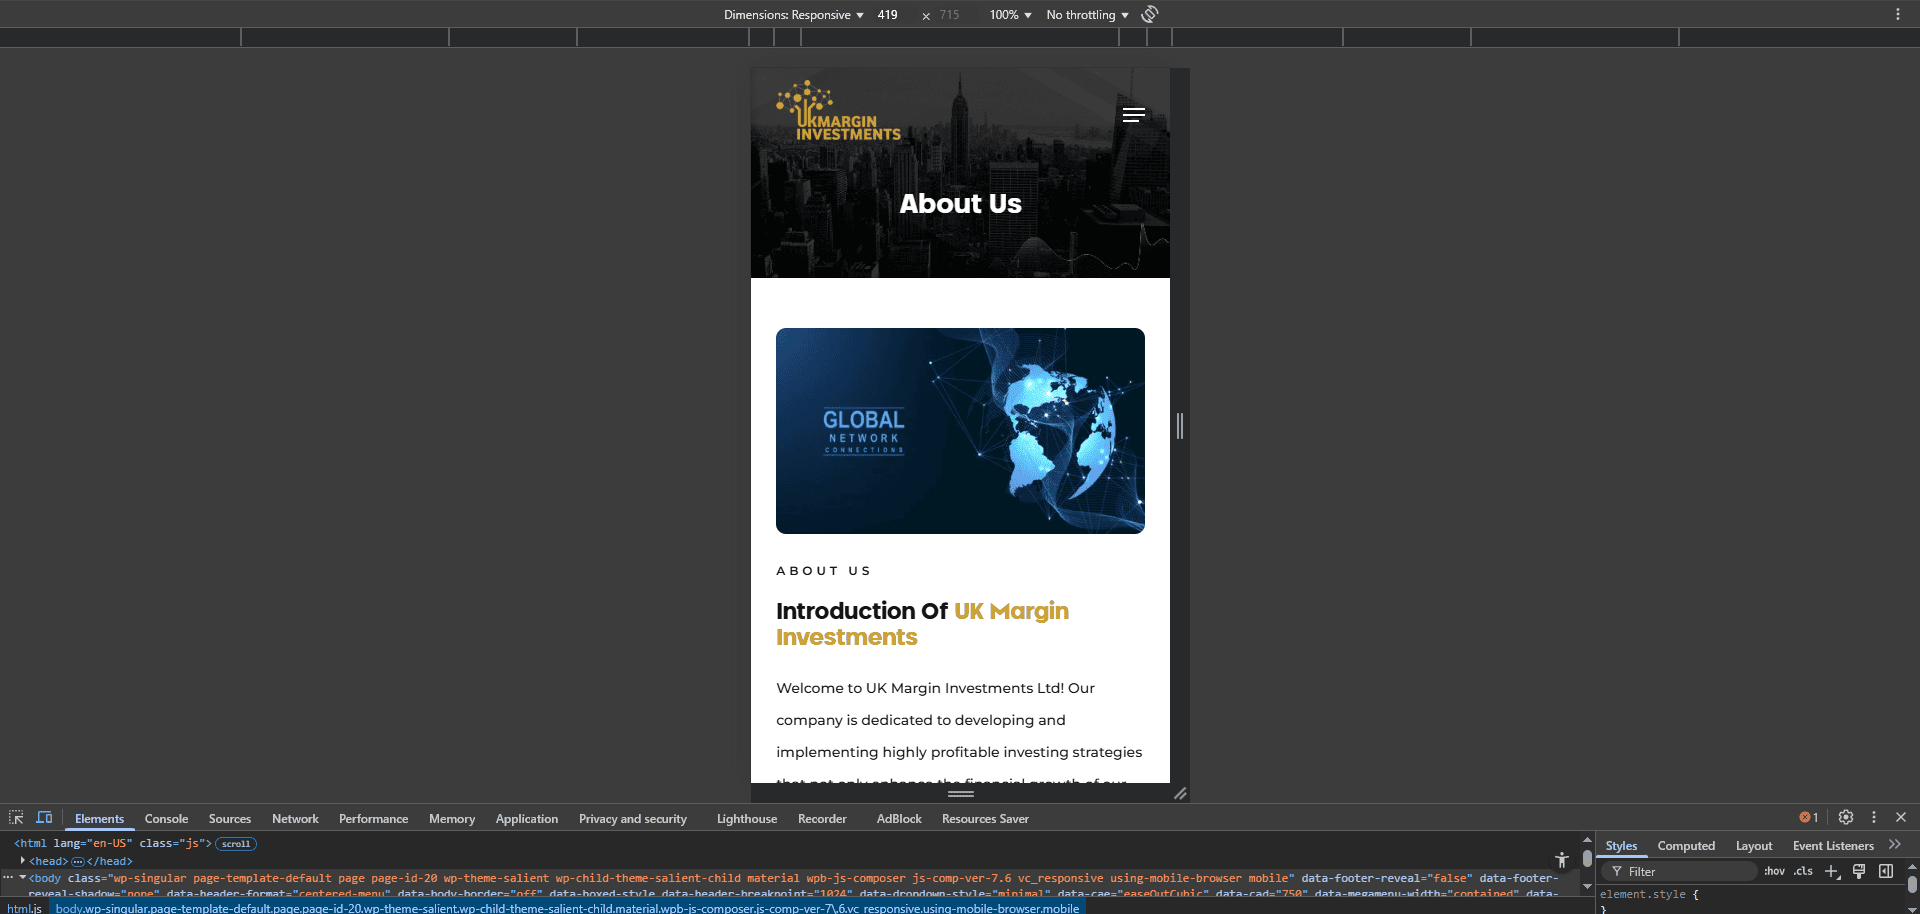The image size is (1920, 914).
Task: Close the DevTools panel
Action: (1901, 817)
